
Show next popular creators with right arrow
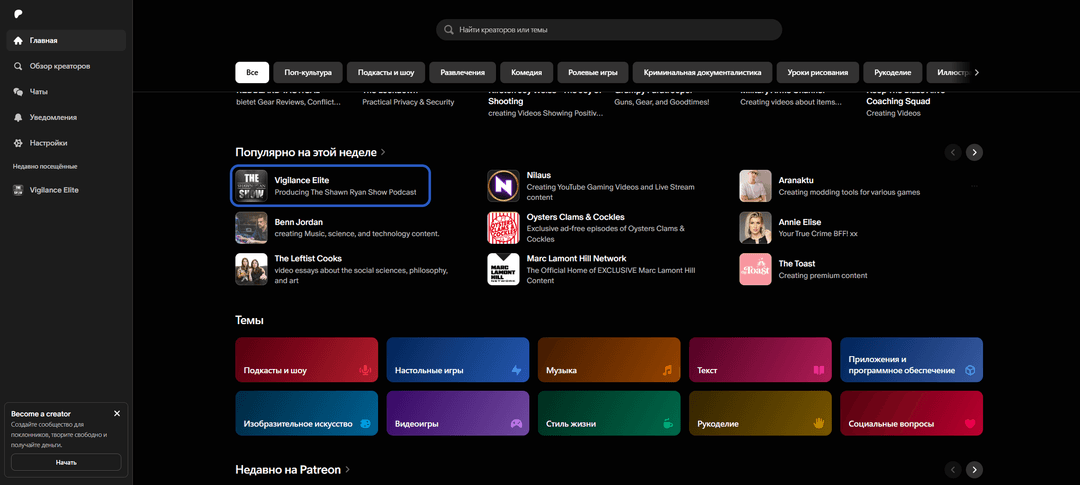974,152
